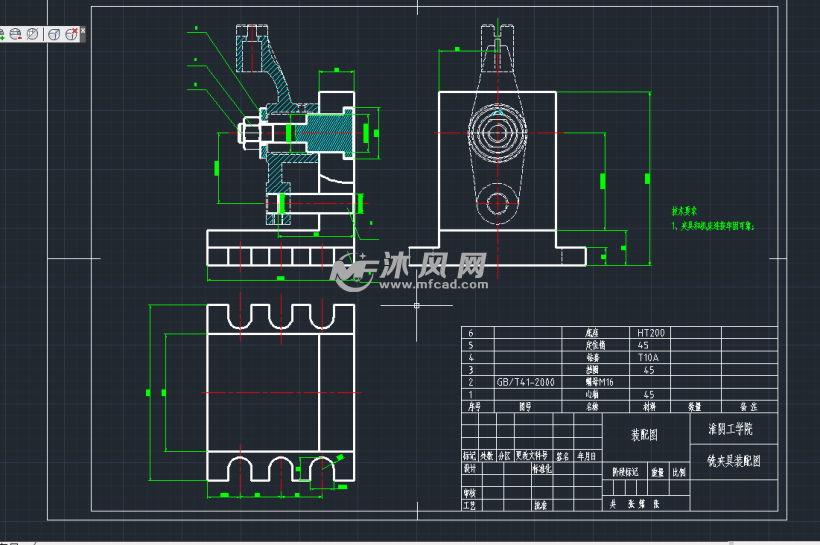The width and height of the screenshot is (820, 545).
Task: Click the 备注 remarks column header
Action: (749, 406)
